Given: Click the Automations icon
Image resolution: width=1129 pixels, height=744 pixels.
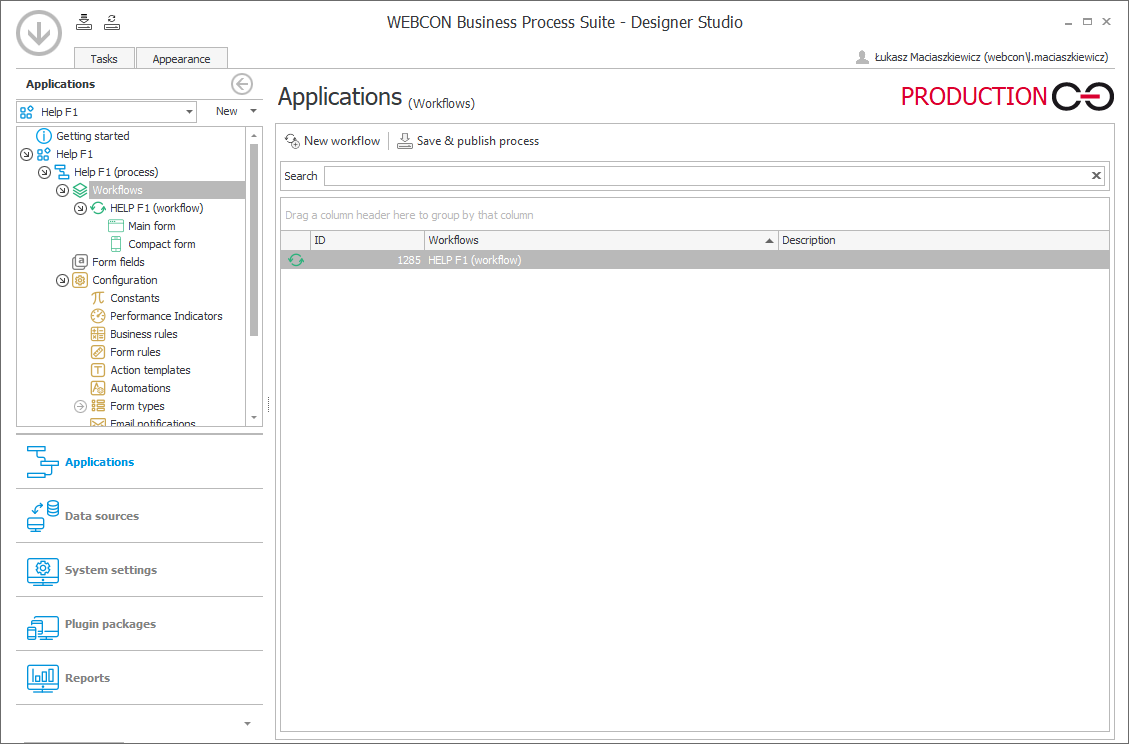Looking at the screenshot, I should (x=98, y=388).
